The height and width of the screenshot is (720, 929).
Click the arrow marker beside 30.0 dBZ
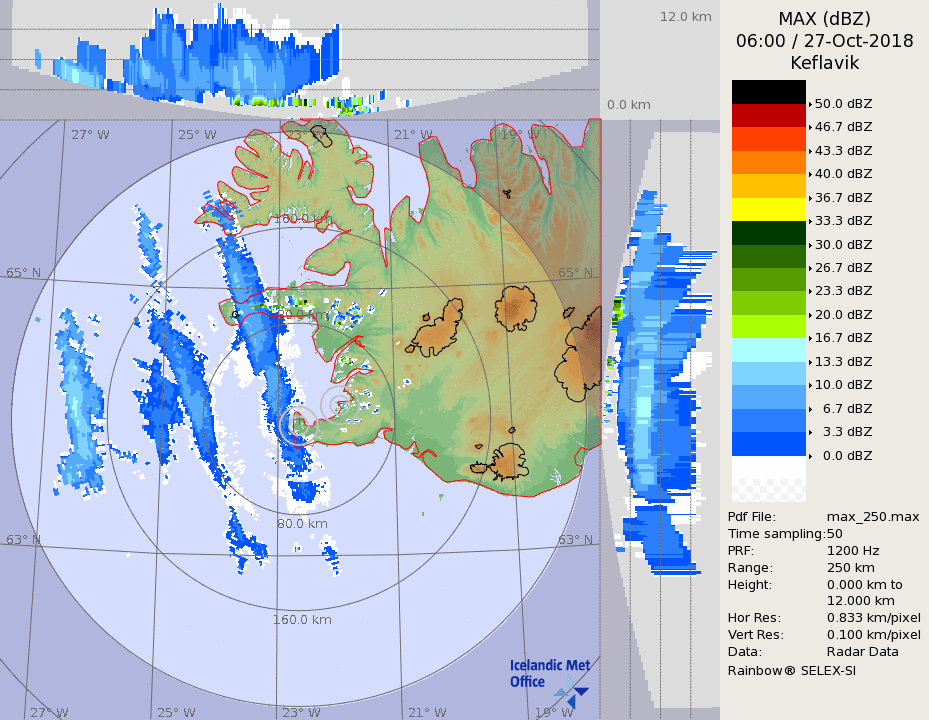pos(810,245)
